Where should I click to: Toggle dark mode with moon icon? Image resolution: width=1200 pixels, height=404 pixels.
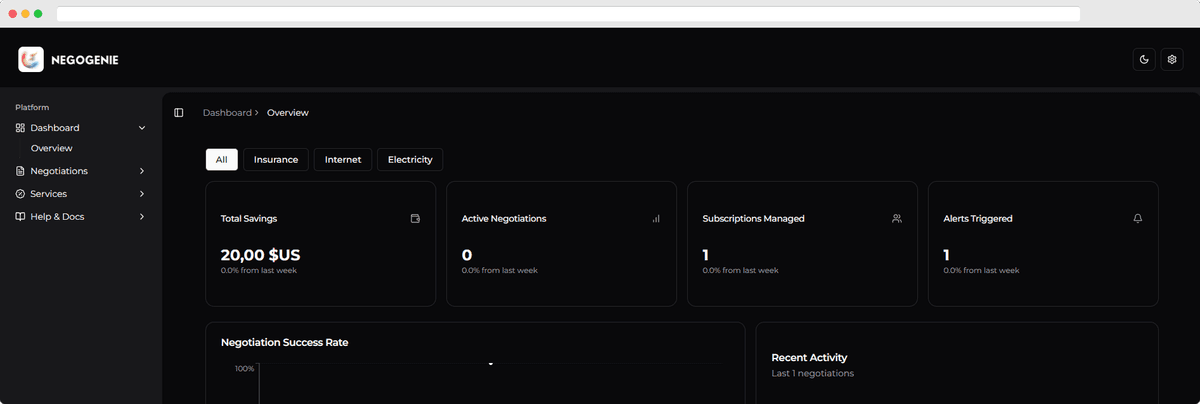pos(1144,60)
